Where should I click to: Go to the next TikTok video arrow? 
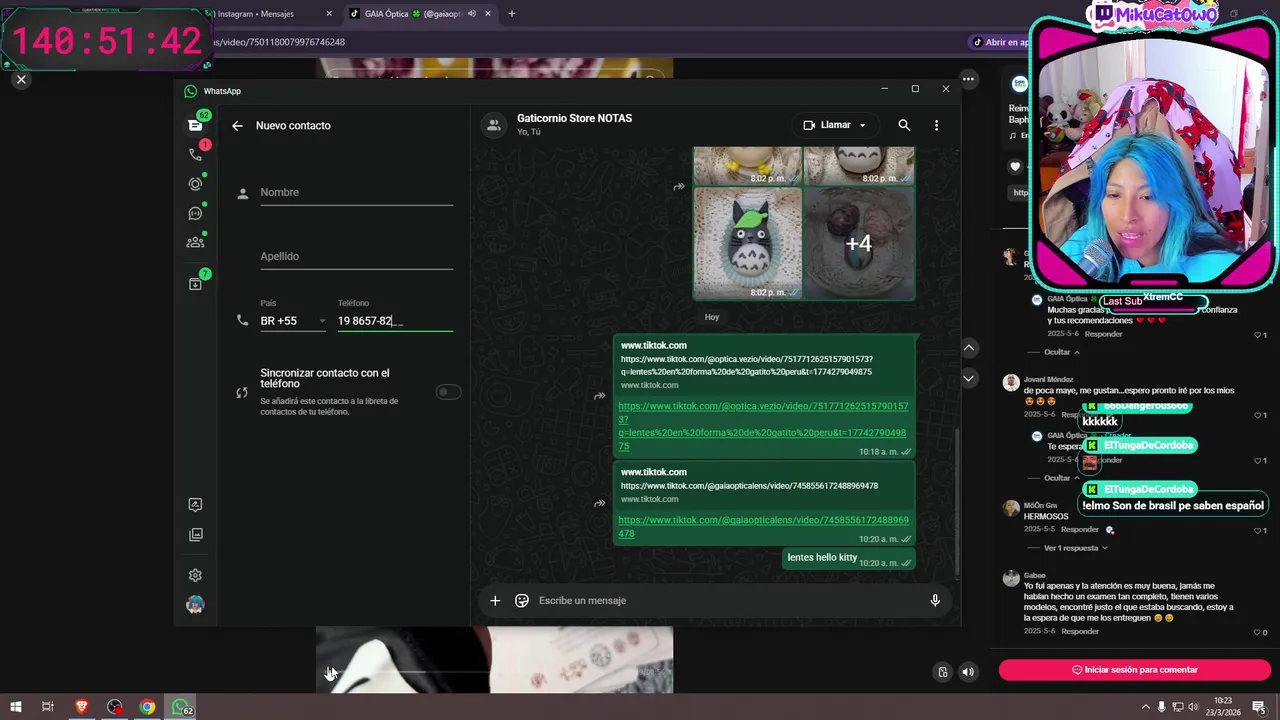[x=968, y=378]
